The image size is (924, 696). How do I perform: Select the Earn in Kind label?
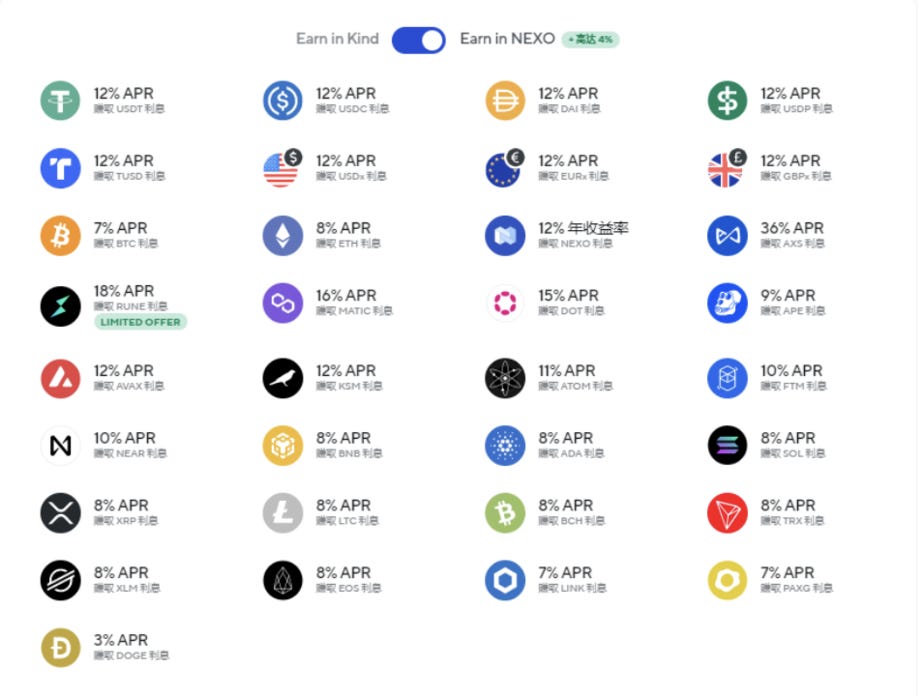[x=337, y=39]
